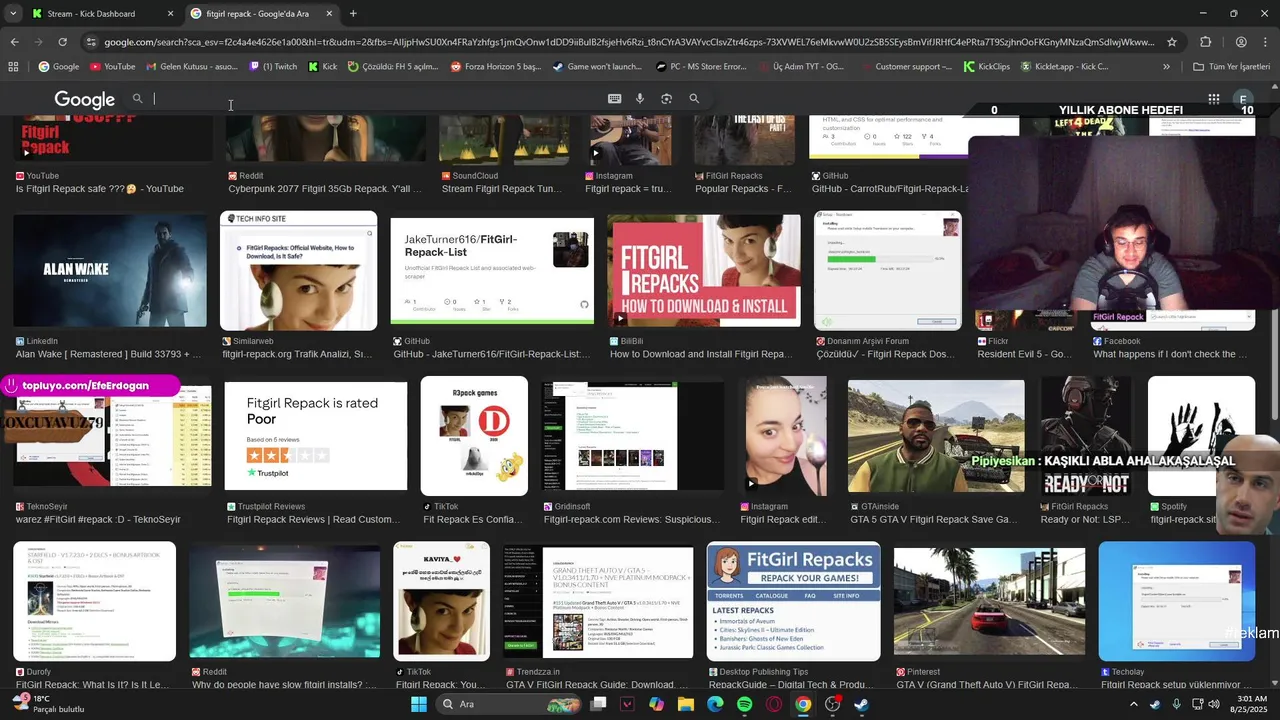The image size is (1280, 720).
Task: Open weather widget on taskbar
Action: click(x=48, y=704)
